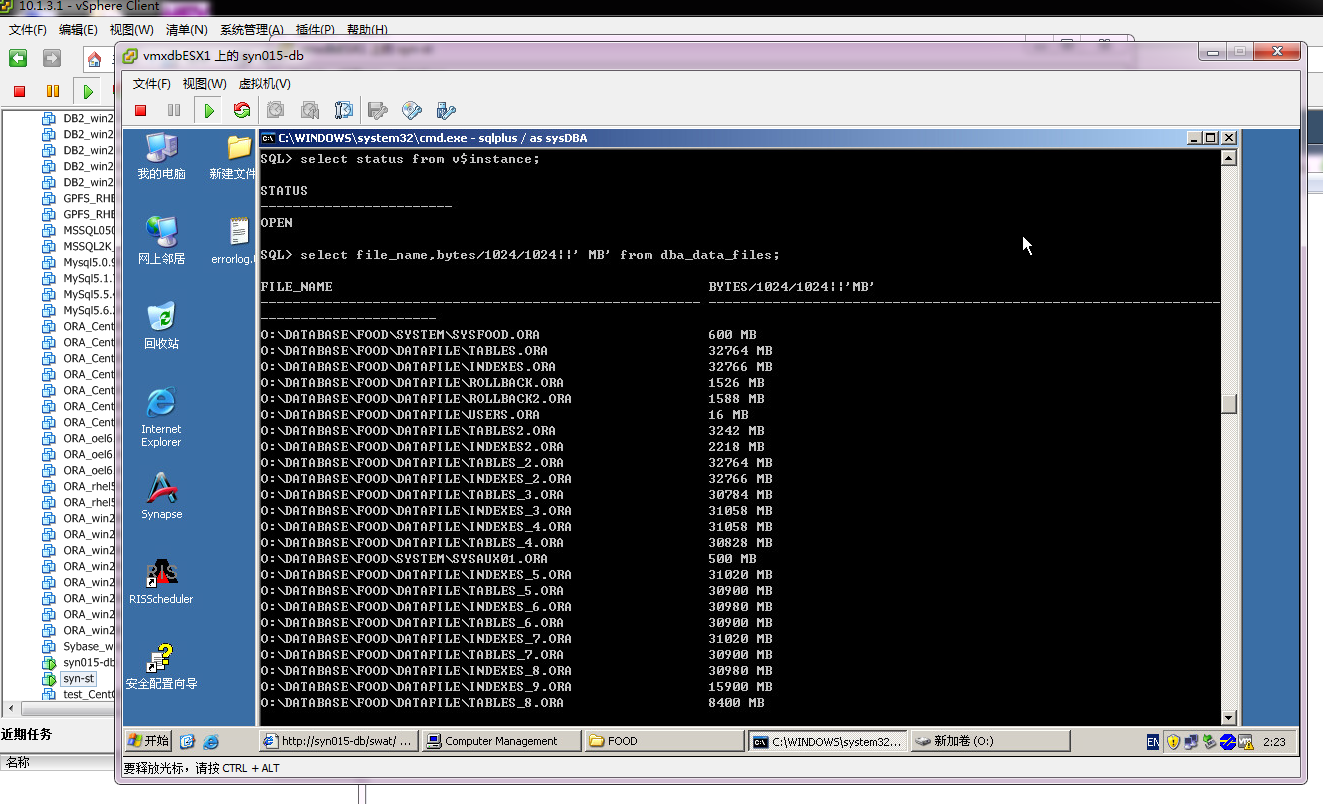Click the warning tray icon beside the clock
1323x804 pixels.
[1245, 741]
